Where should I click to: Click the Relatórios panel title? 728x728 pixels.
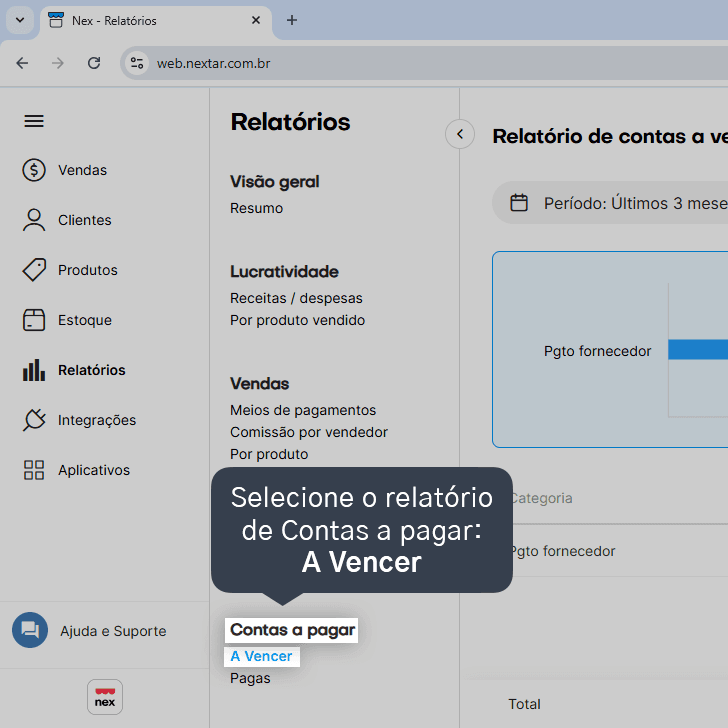[291, 122]
